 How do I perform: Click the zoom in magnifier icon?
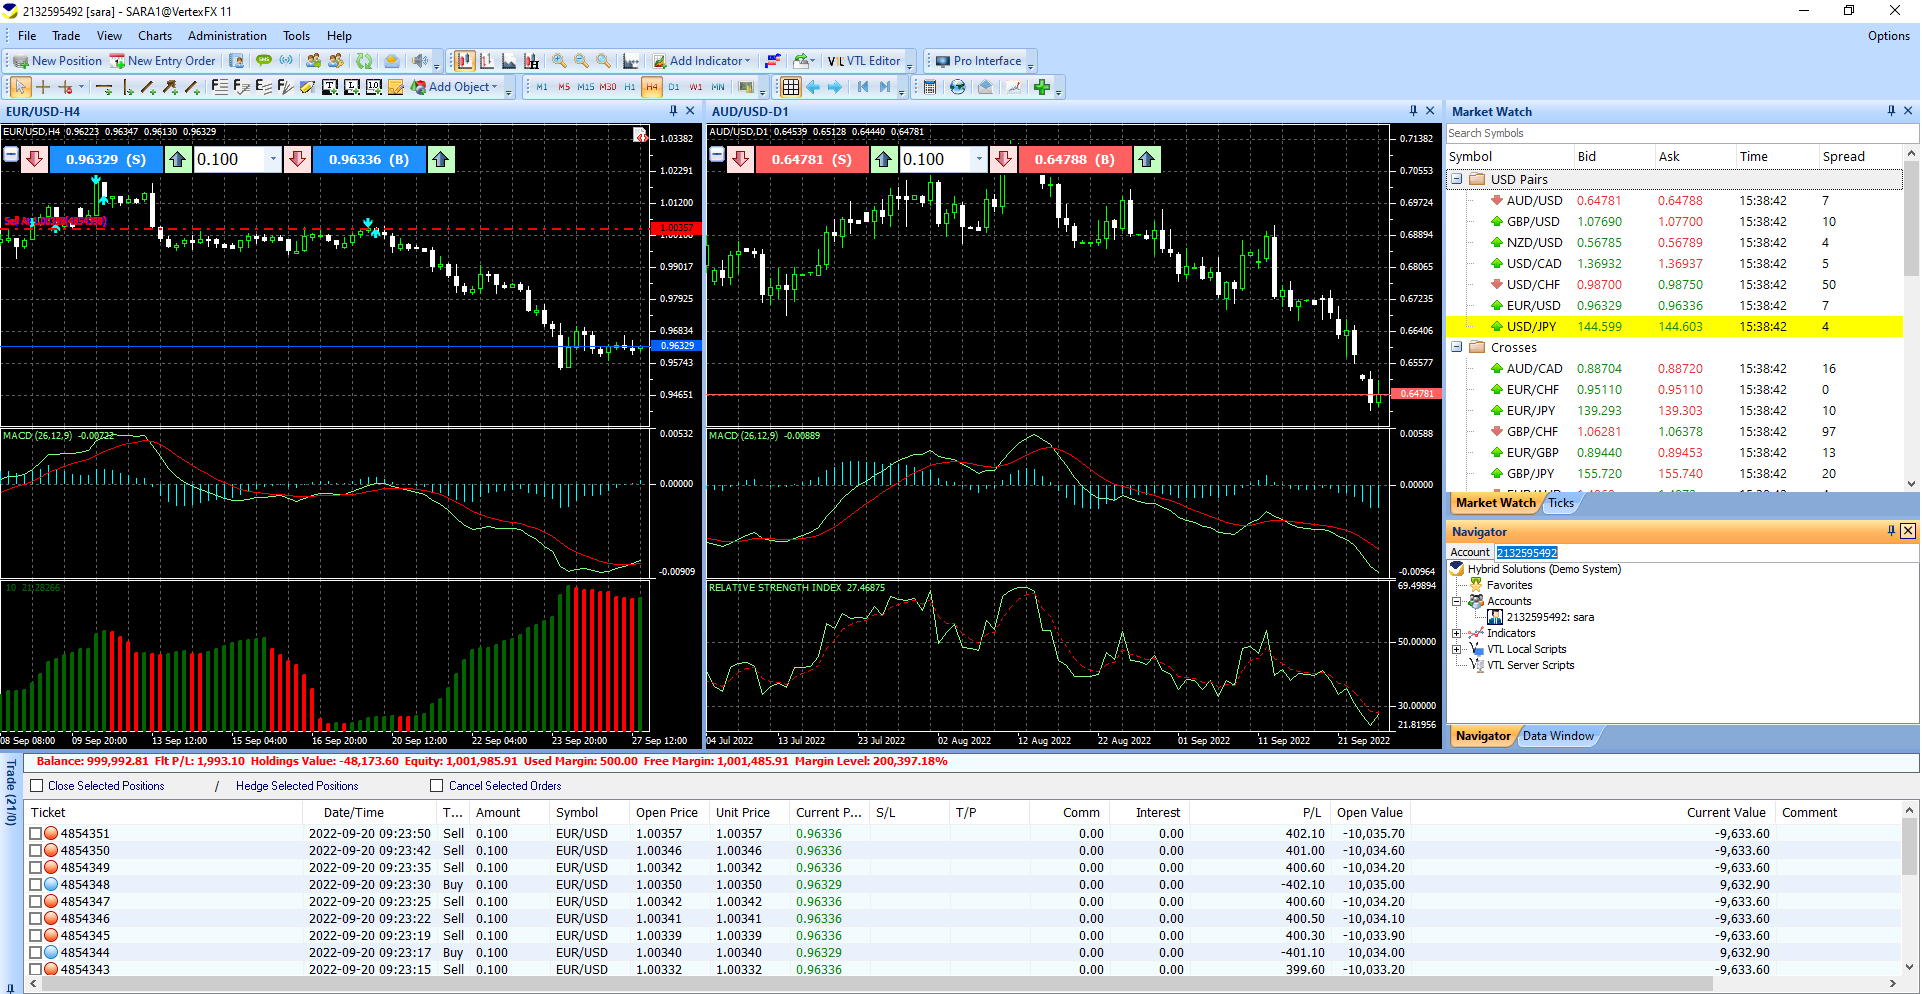click(559, 61)
